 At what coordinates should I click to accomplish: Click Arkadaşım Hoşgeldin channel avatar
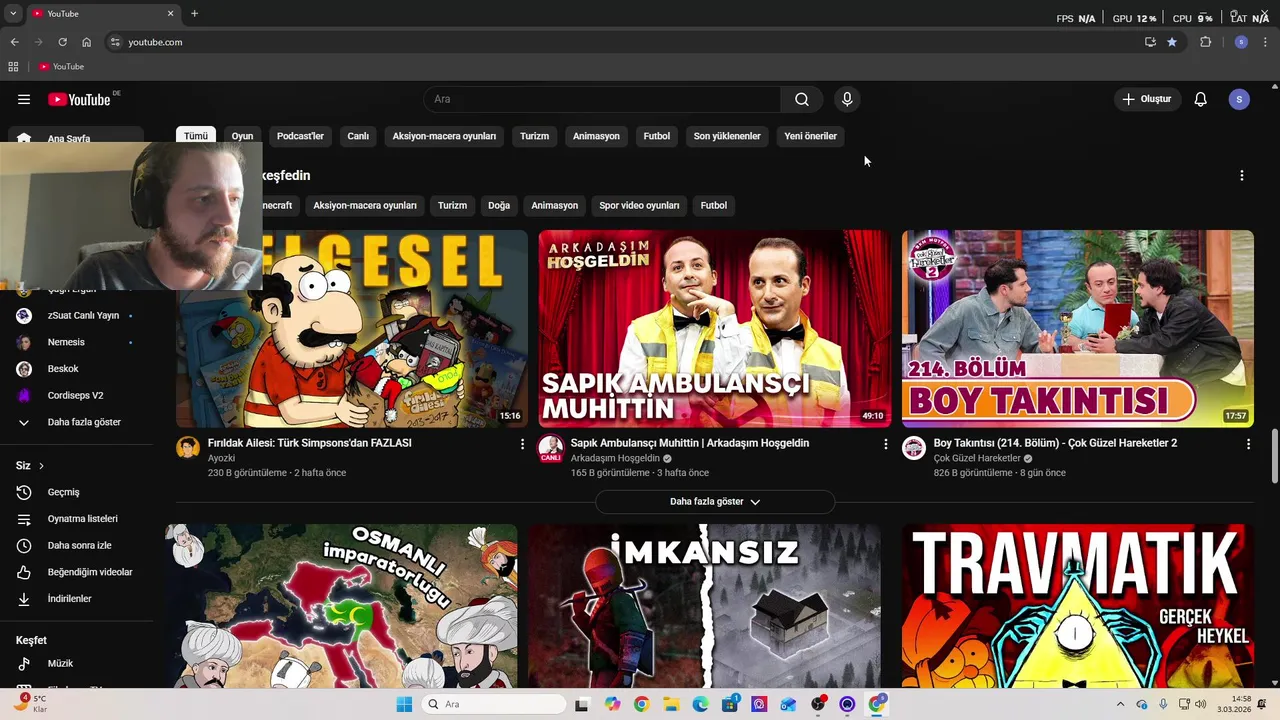click(551, 448)
